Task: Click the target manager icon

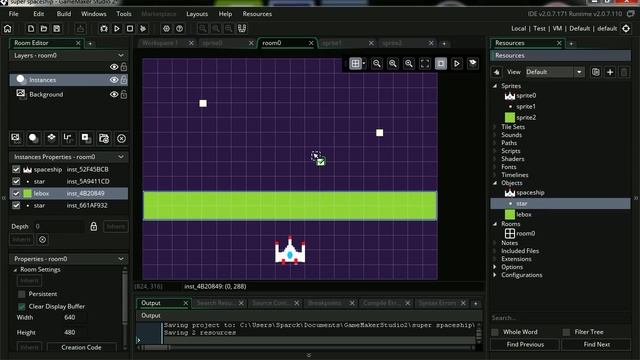Action: [626, 29]
